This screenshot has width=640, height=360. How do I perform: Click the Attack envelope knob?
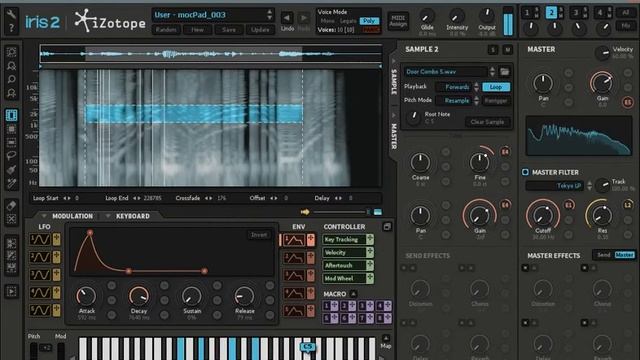click(86, 296)
